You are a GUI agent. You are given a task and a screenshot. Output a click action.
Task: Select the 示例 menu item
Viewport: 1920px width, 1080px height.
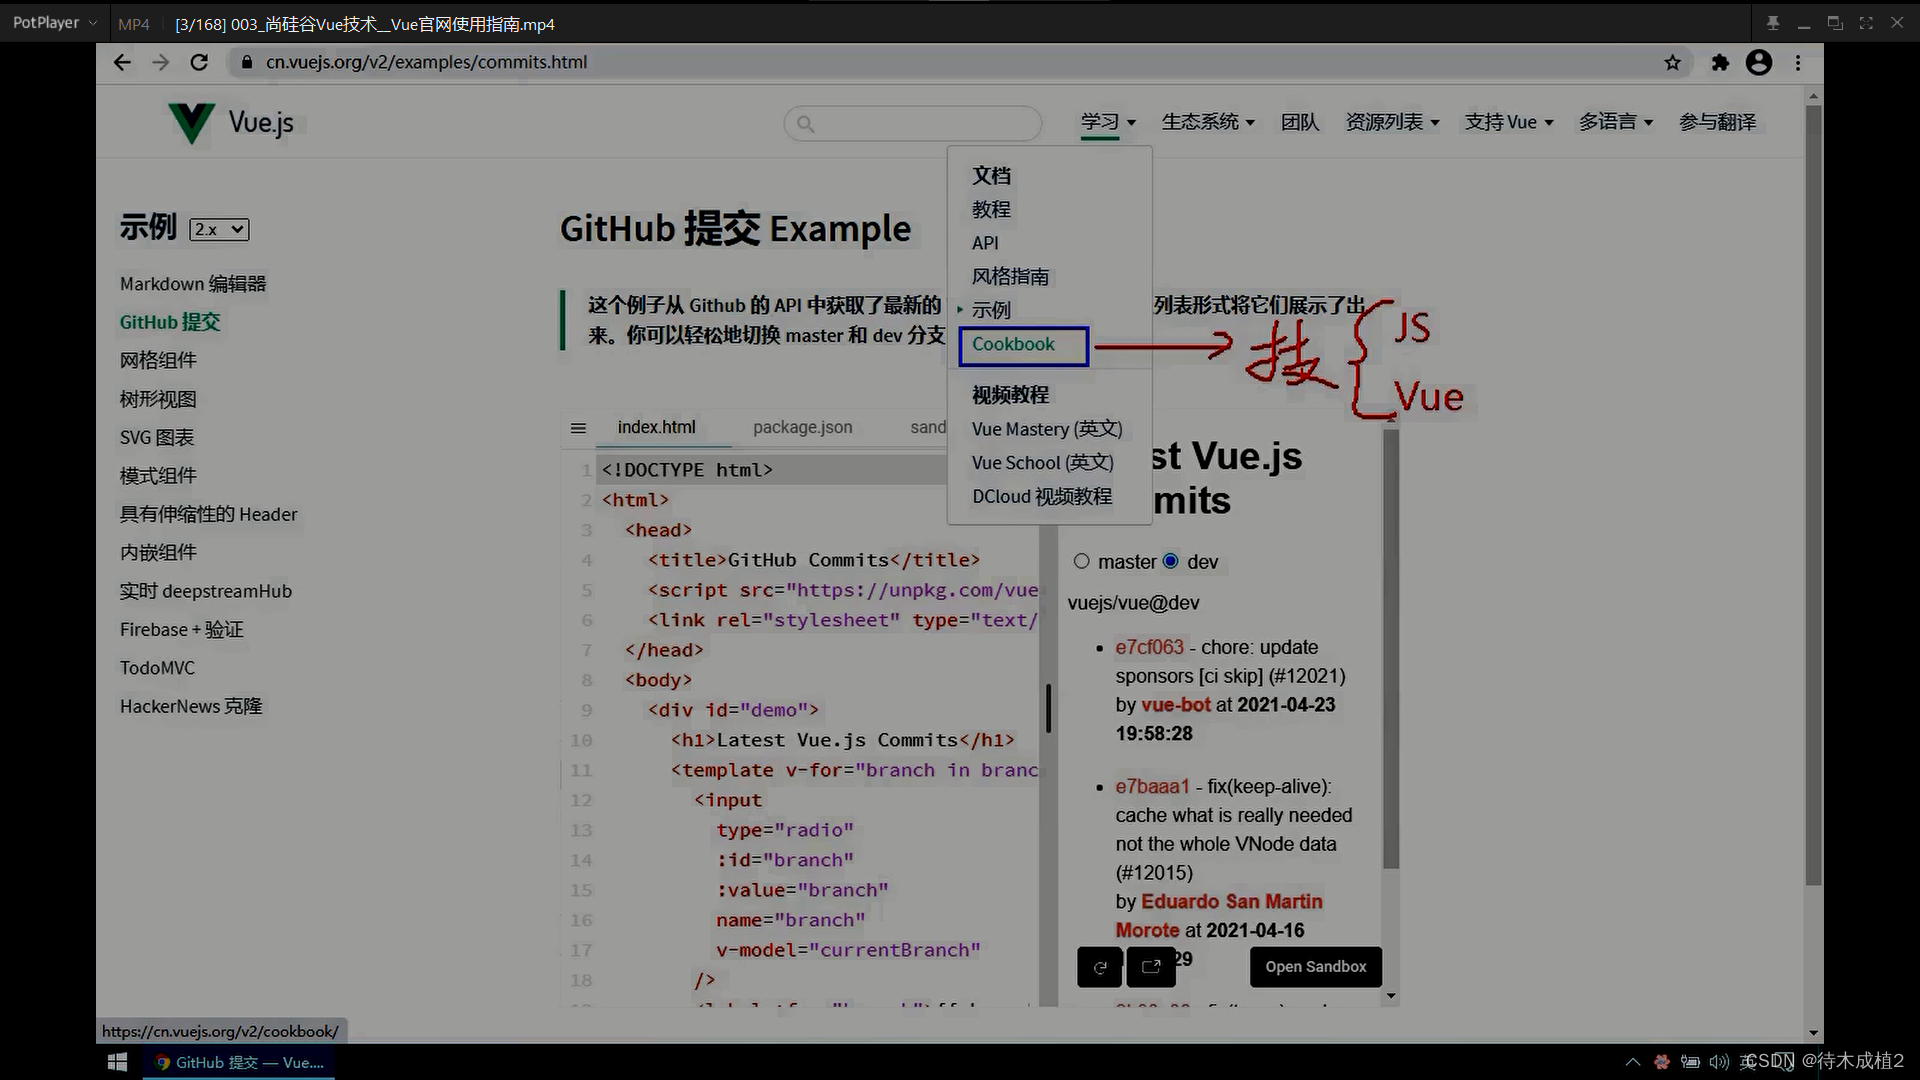(992, 309)
